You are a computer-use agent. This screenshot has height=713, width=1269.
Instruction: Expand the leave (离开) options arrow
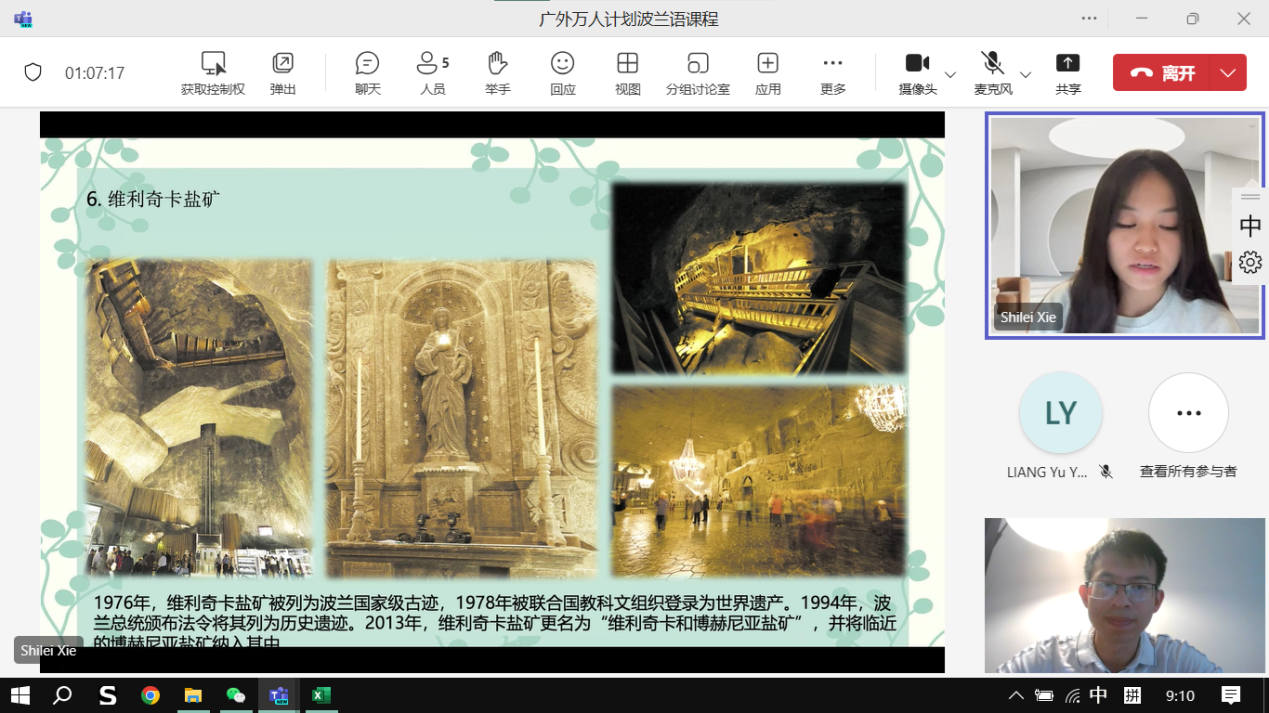coord(1228,73)
